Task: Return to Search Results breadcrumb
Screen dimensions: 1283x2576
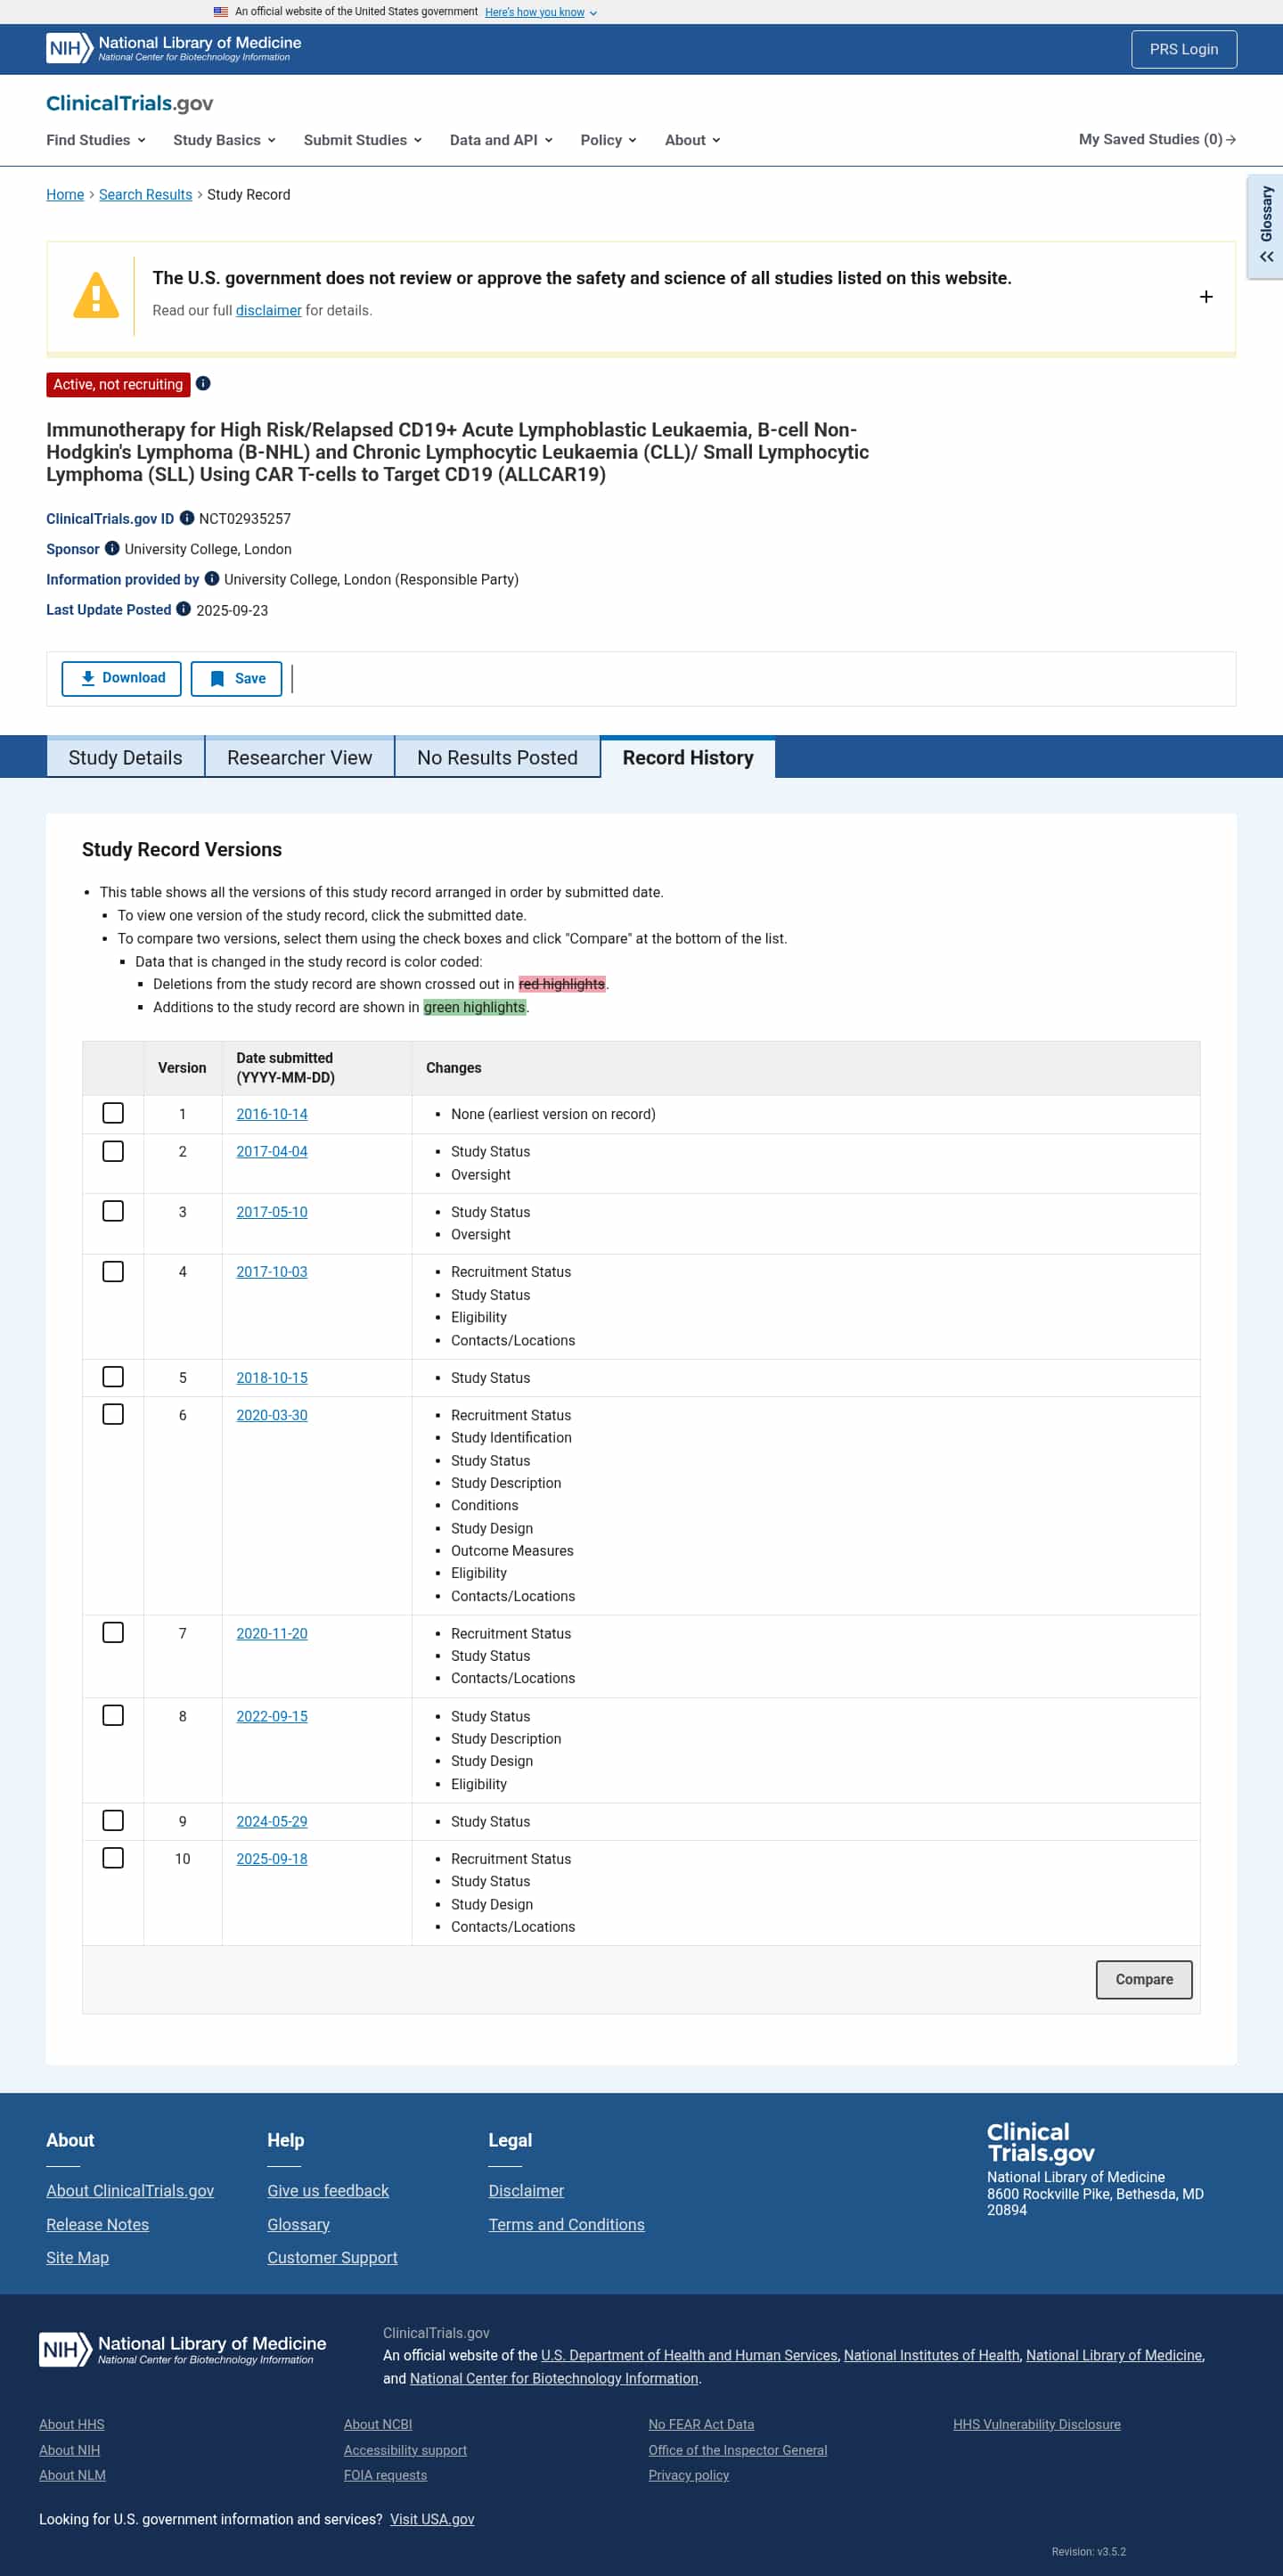Action: [145, 194]
